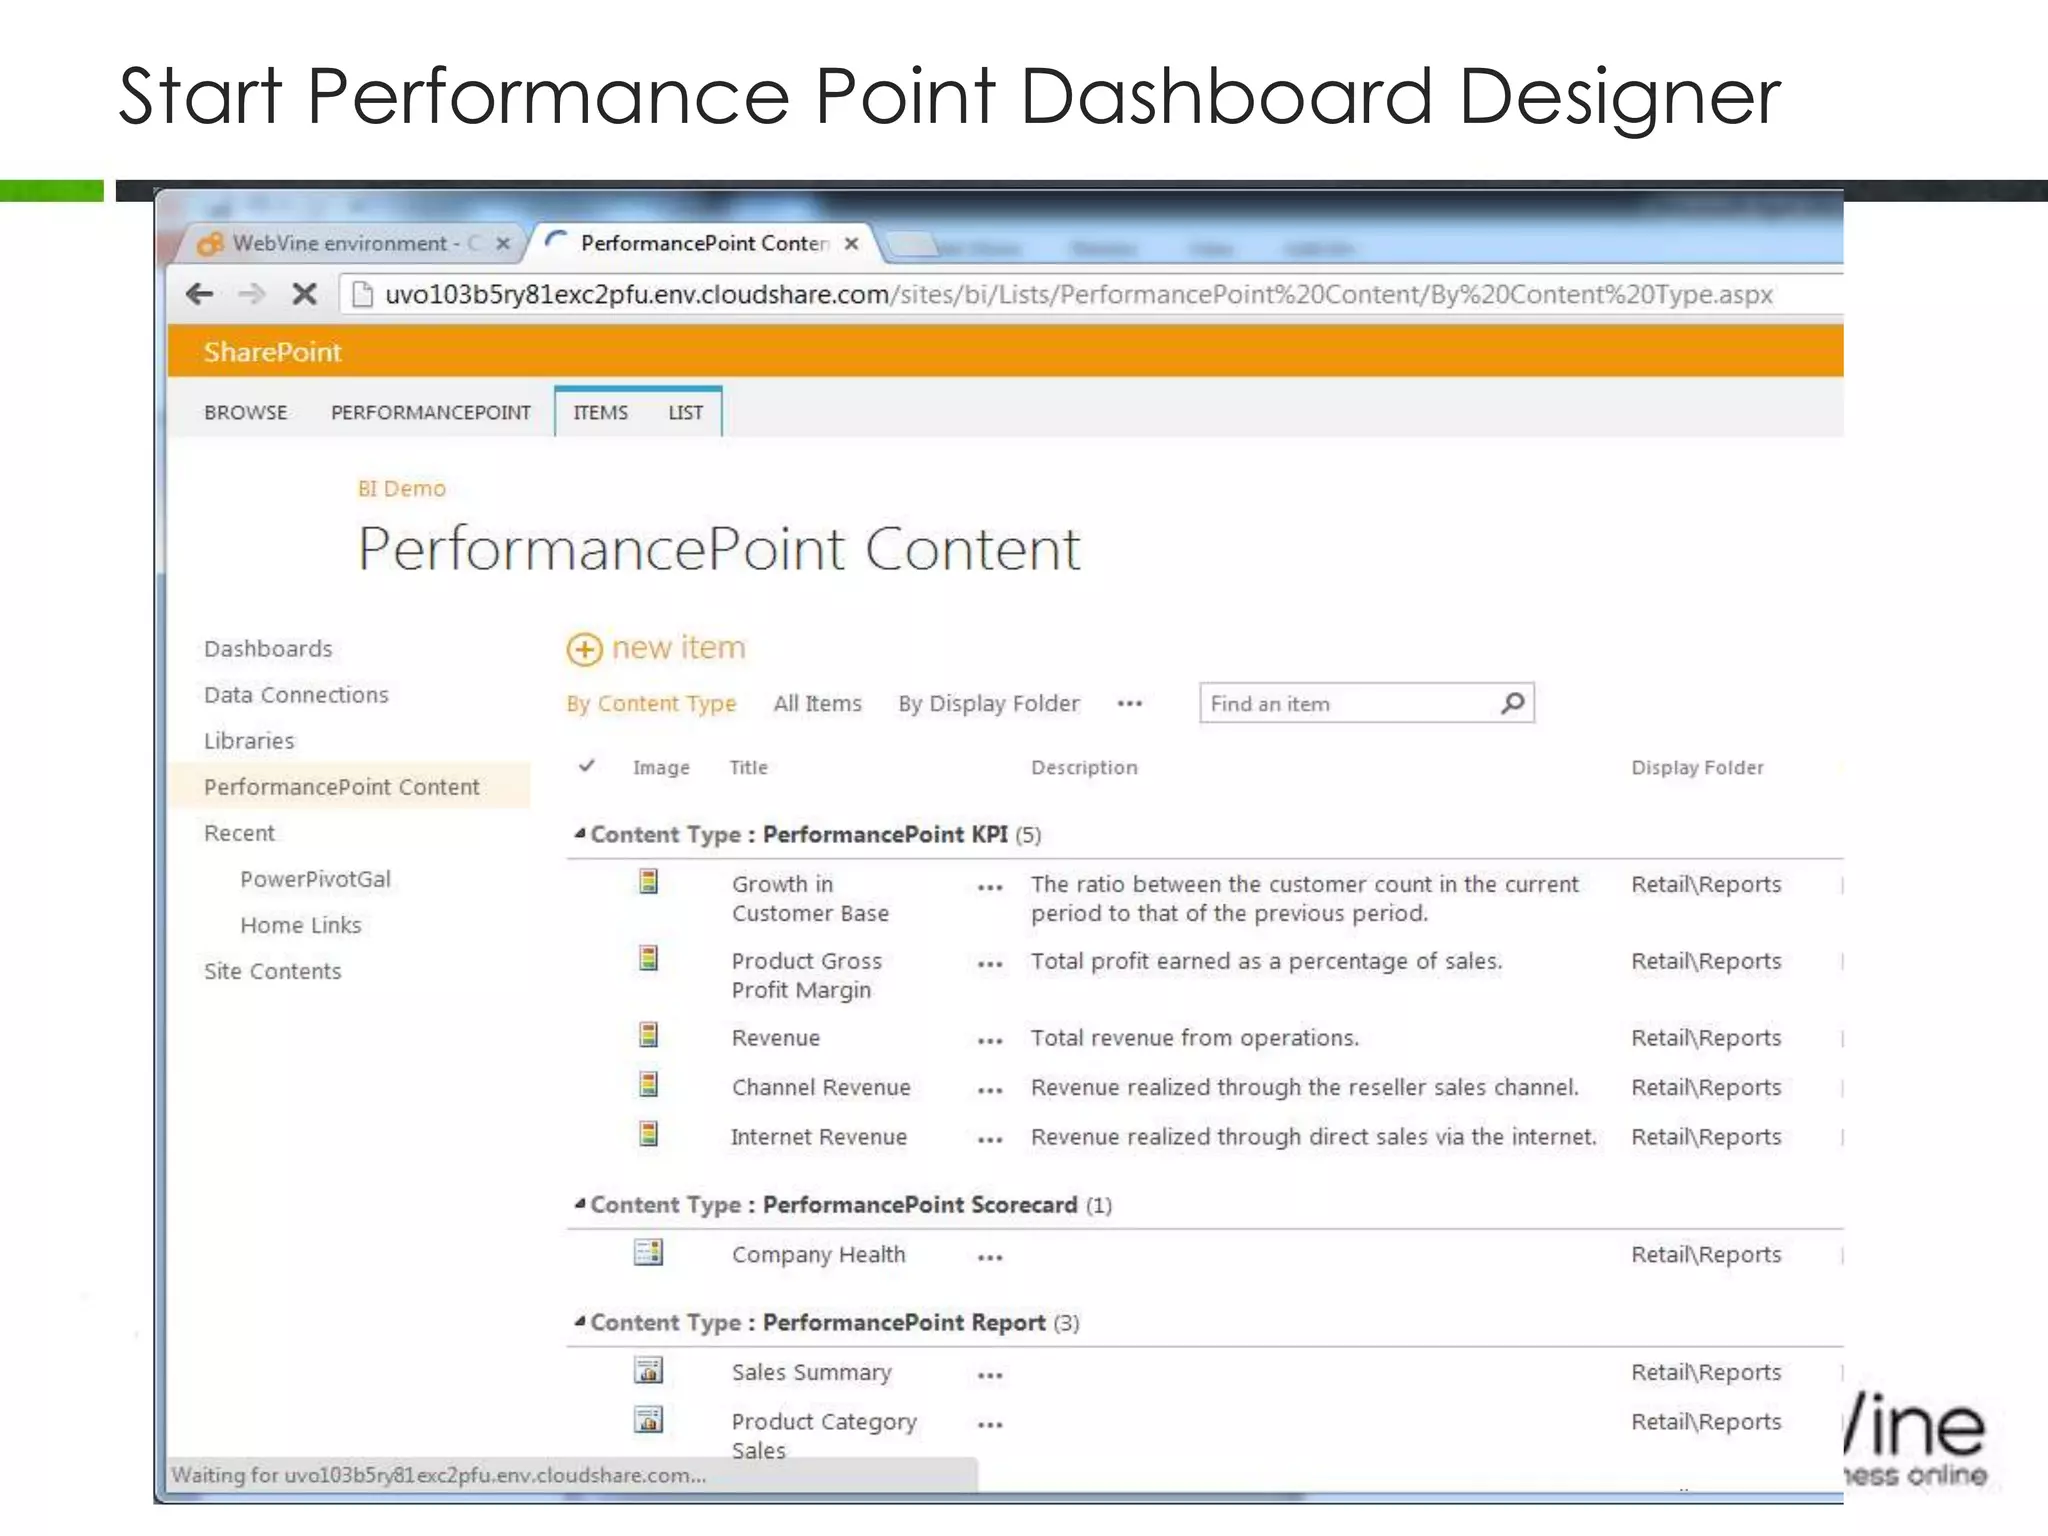Click the Channel Revenue KPI icon

[649, 1085]
